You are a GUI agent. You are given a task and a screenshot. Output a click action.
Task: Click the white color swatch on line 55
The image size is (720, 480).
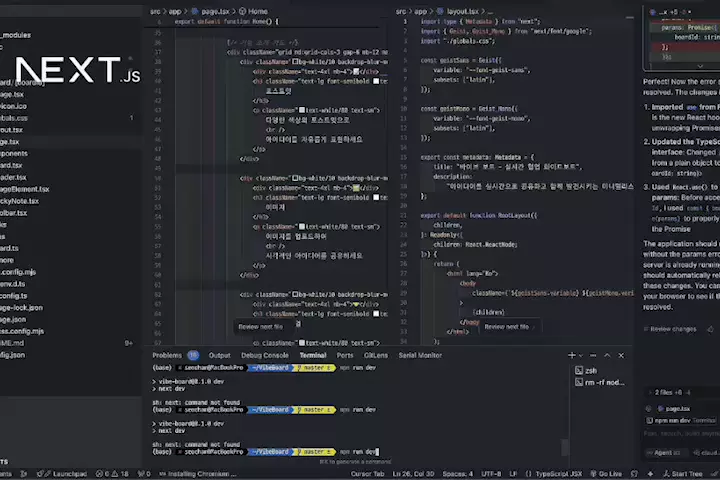[x=302, y=226]
